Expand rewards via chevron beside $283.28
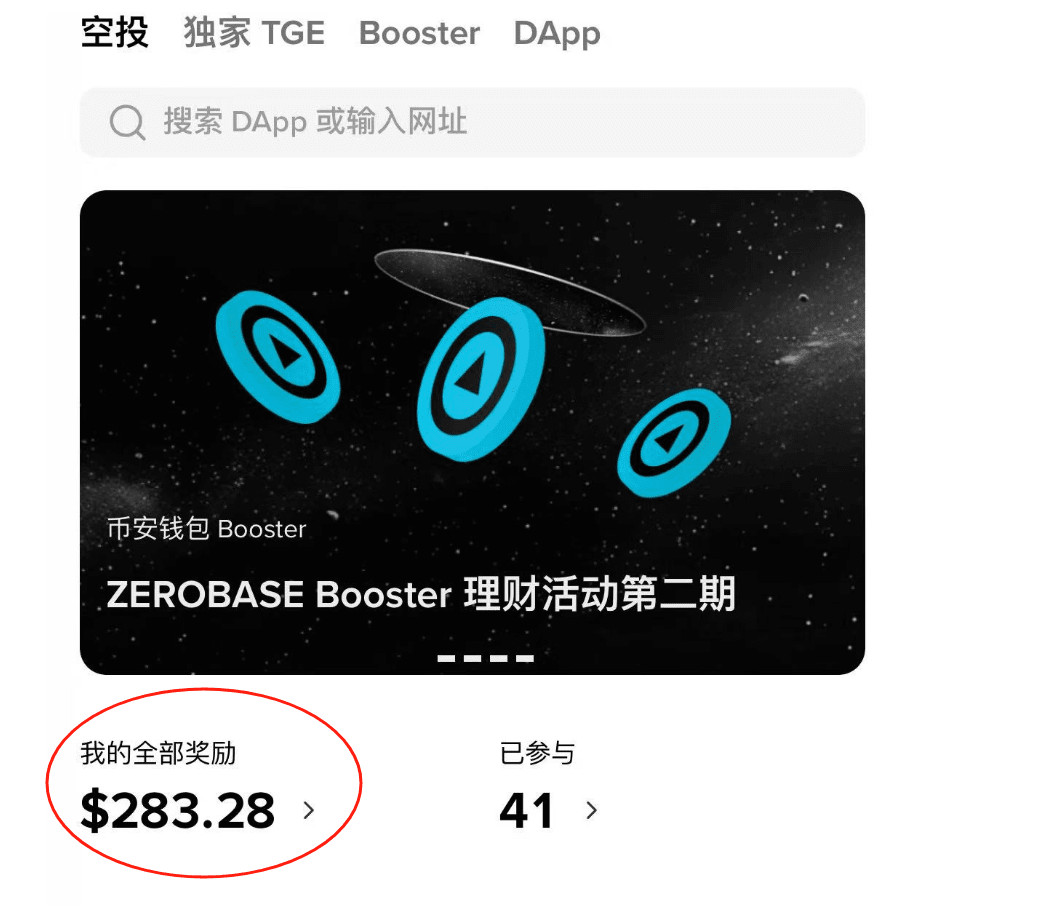 tap(309, 810)
